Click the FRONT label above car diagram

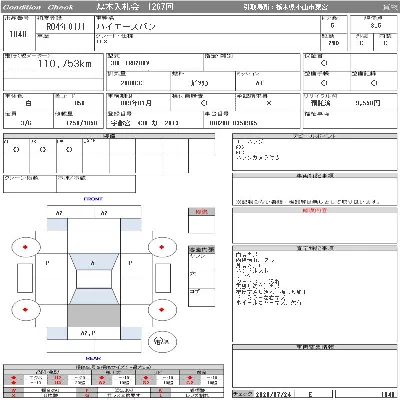click(93, 199)
